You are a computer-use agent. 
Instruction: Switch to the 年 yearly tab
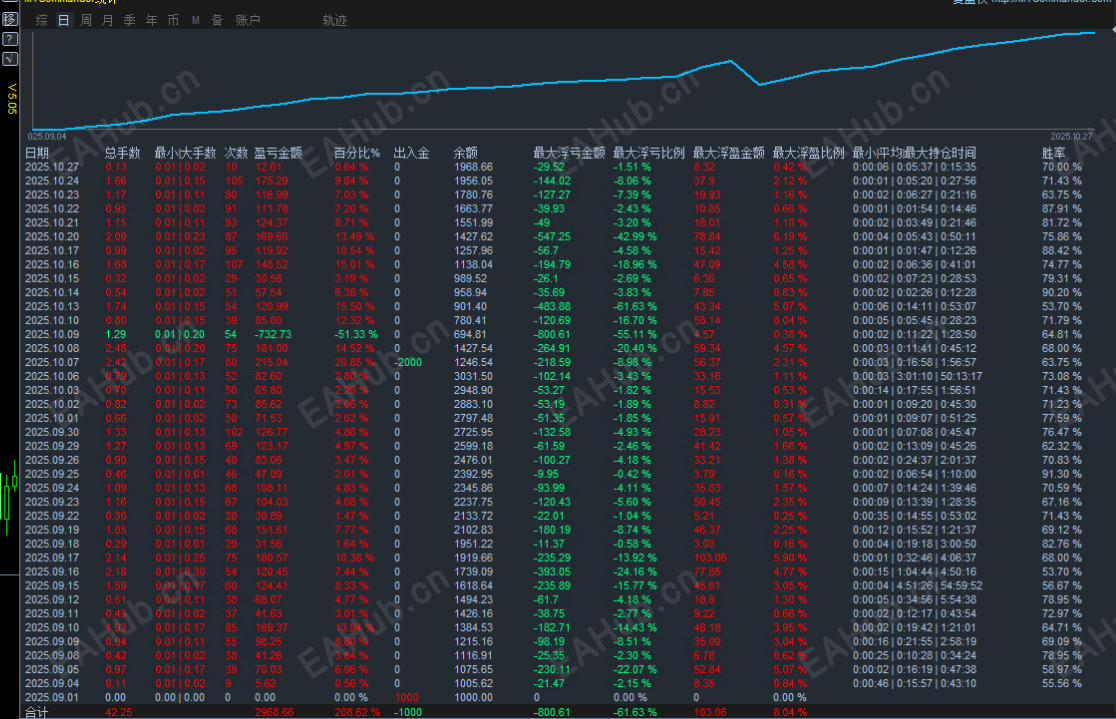pos(152,20)
